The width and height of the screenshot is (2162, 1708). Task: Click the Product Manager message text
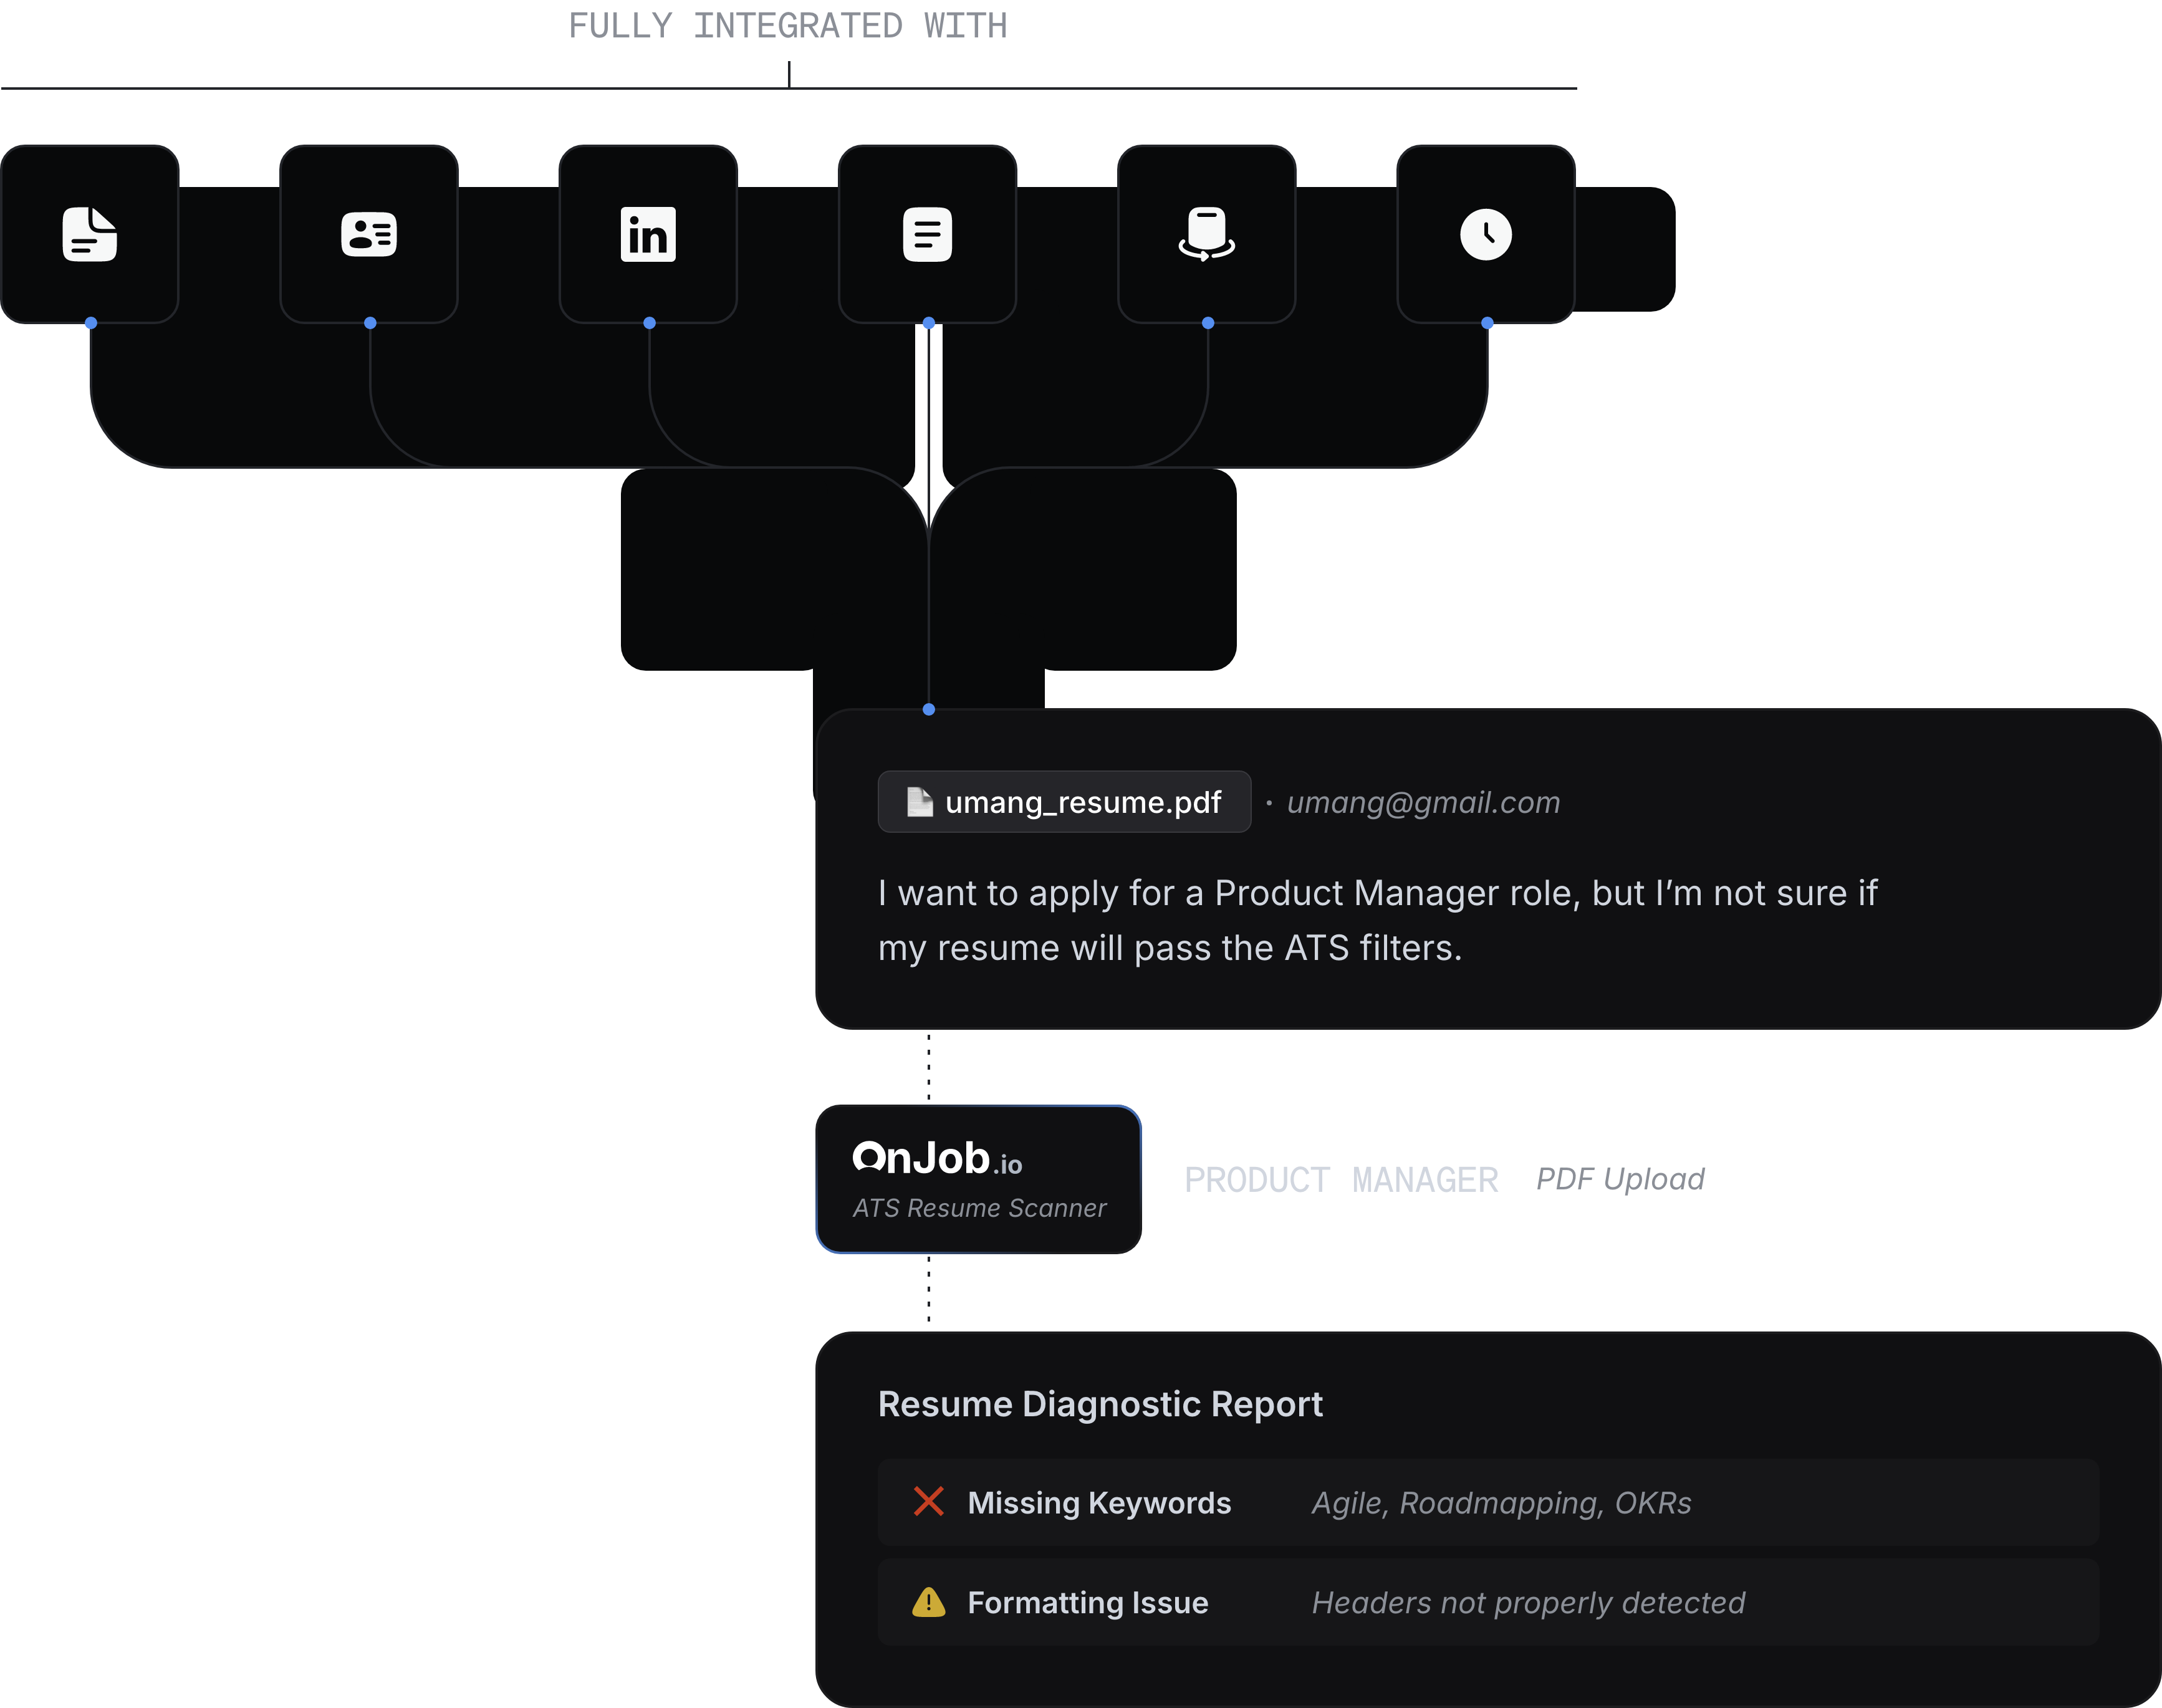[x=1377, y=920]
